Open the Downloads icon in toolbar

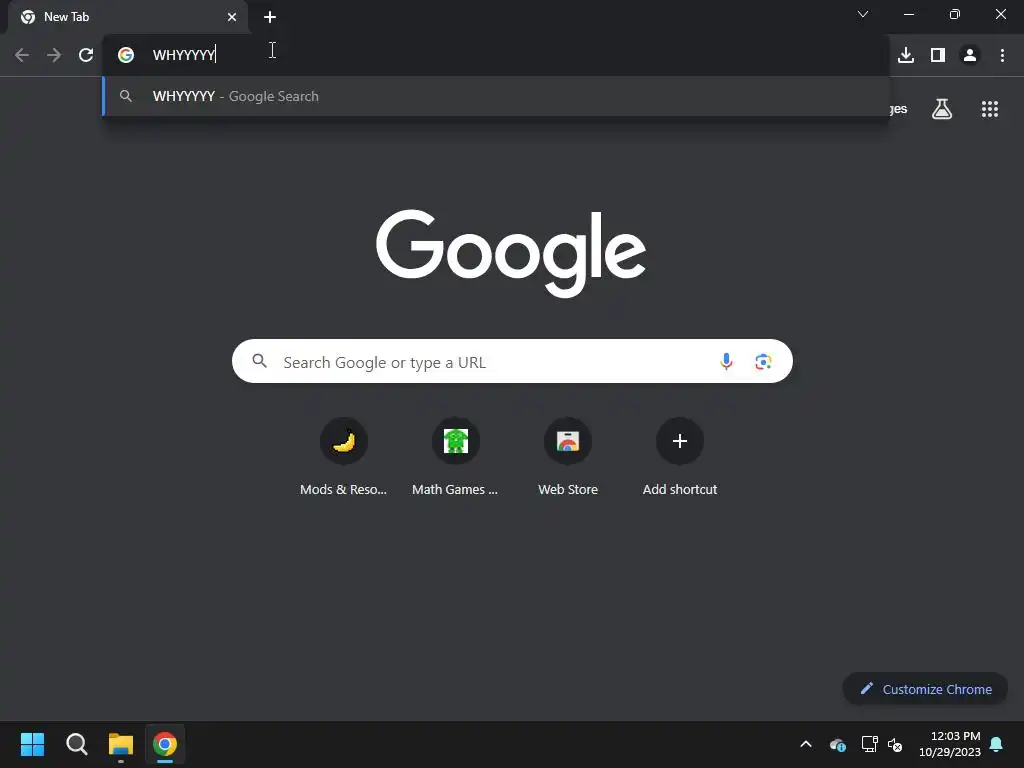click(x=906, y=55)
